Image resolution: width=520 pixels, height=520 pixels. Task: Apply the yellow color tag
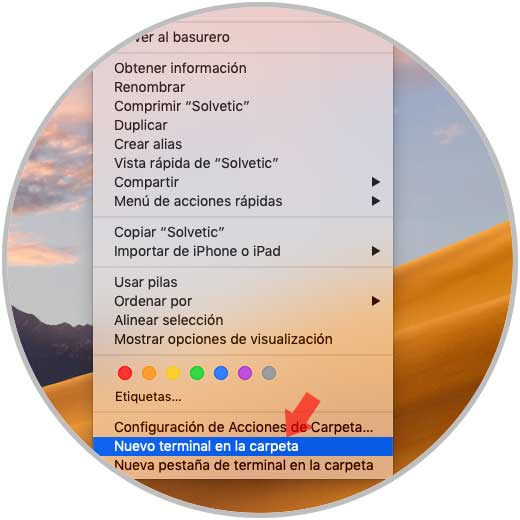tap(173, 373)
